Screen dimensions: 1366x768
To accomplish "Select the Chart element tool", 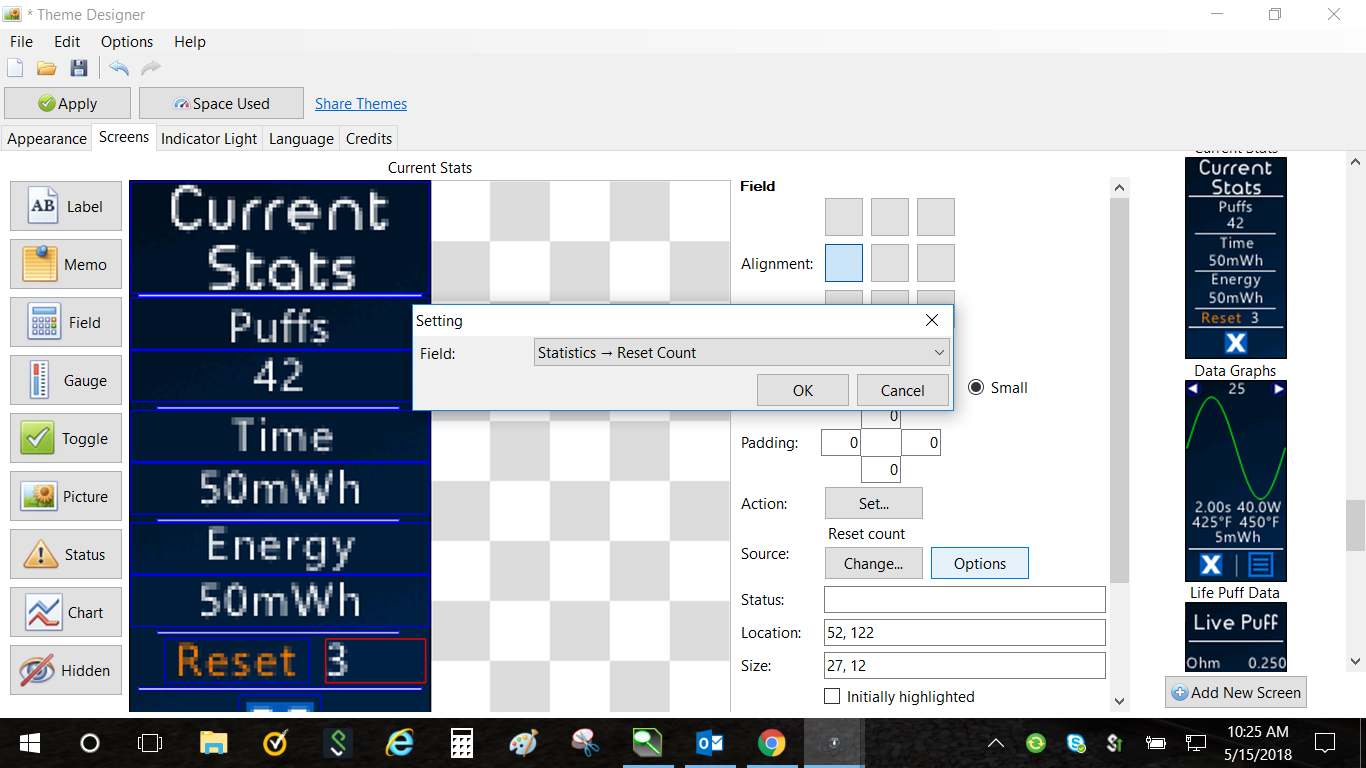I will (66, 613).
